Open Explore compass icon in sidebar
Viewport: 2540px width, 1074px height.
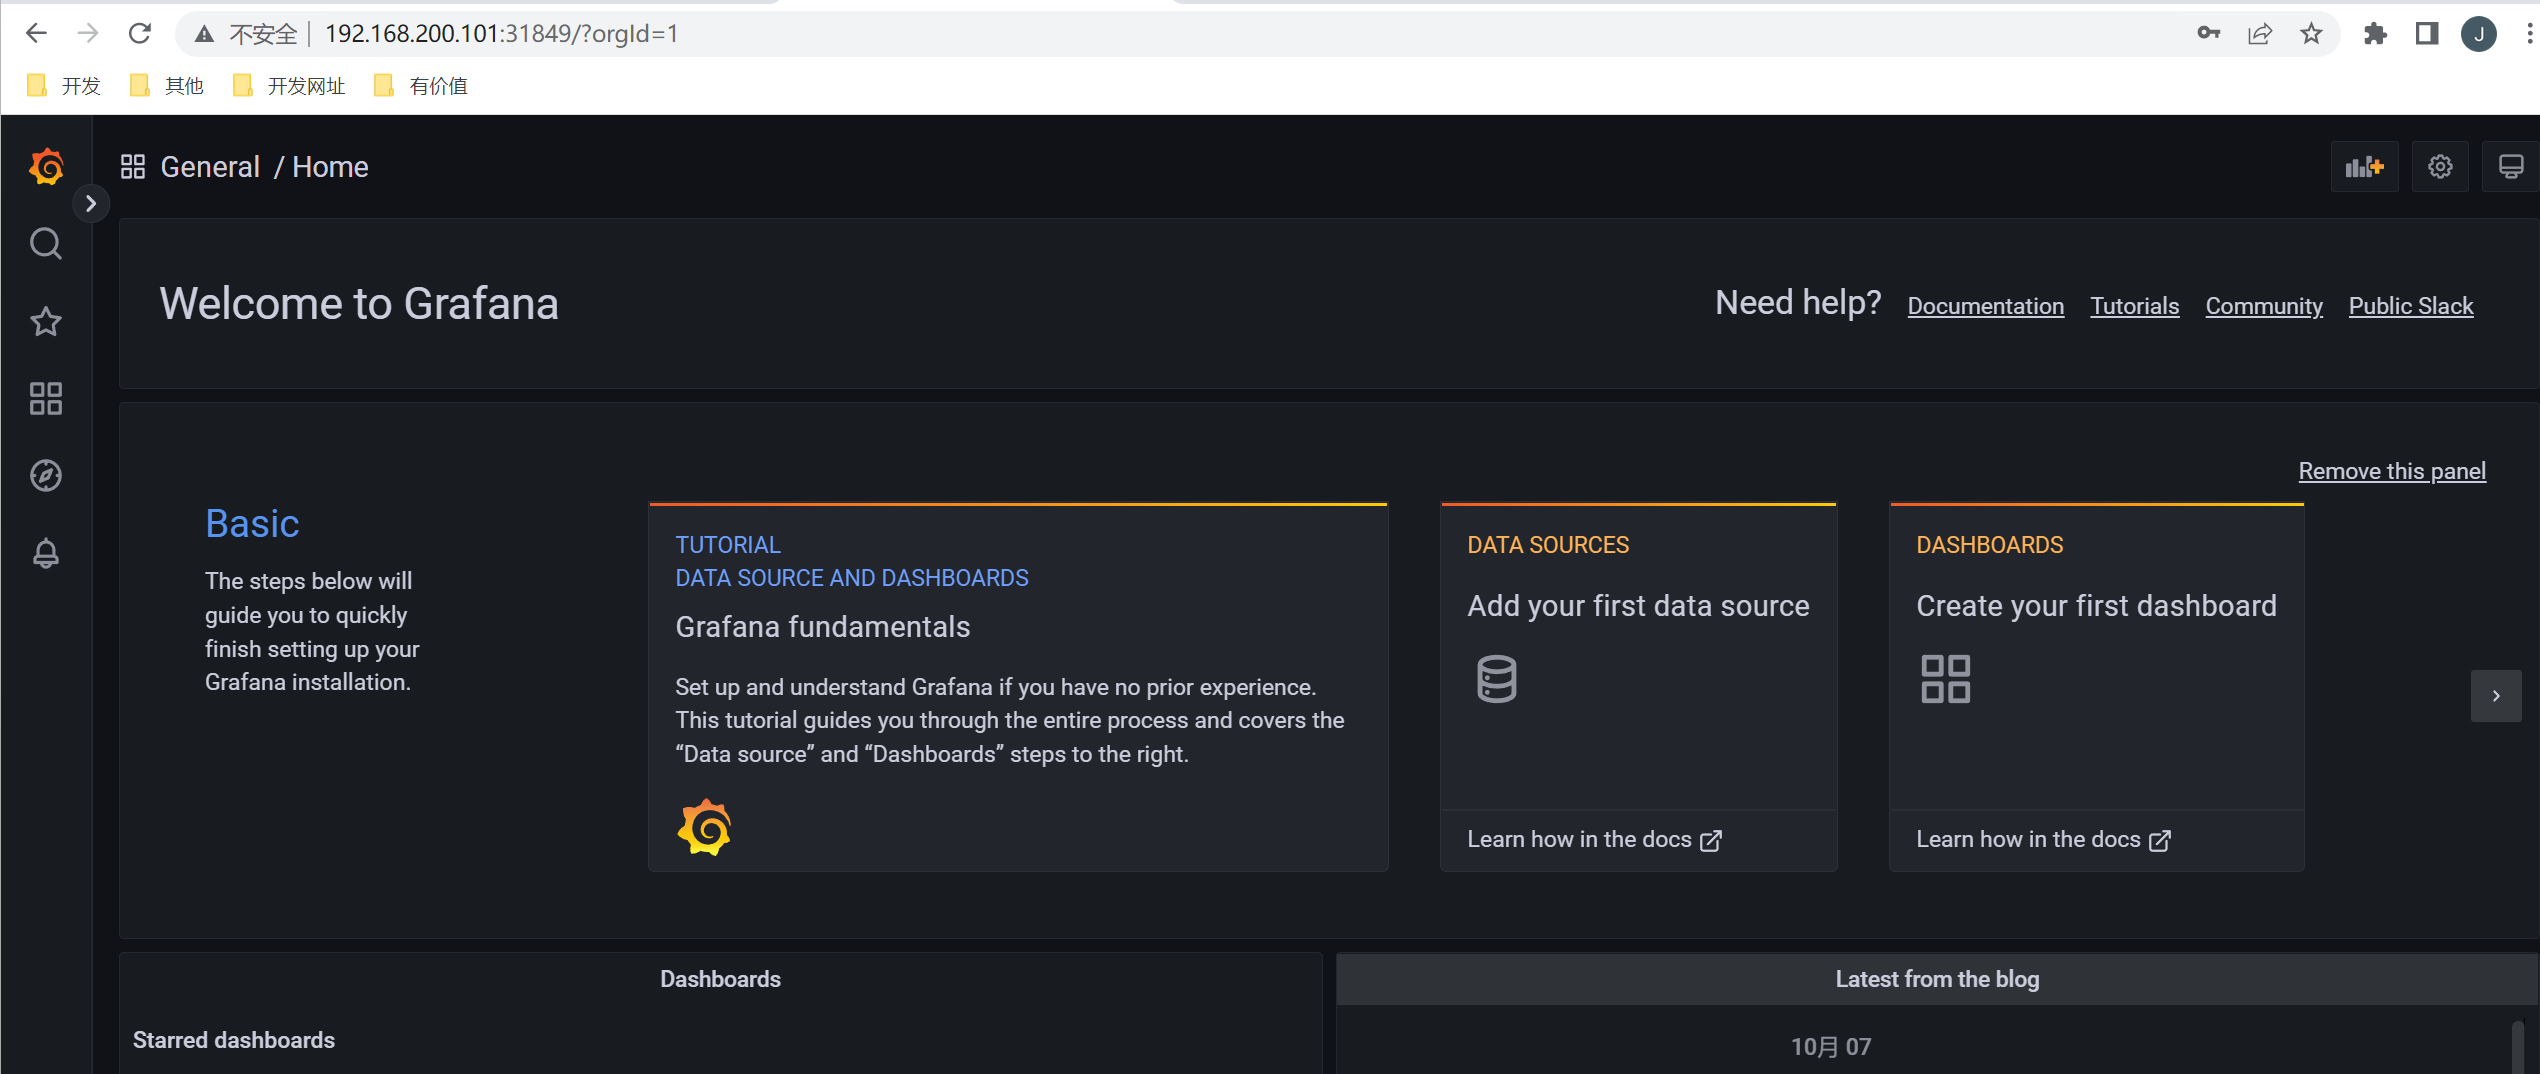coord(46,475)
